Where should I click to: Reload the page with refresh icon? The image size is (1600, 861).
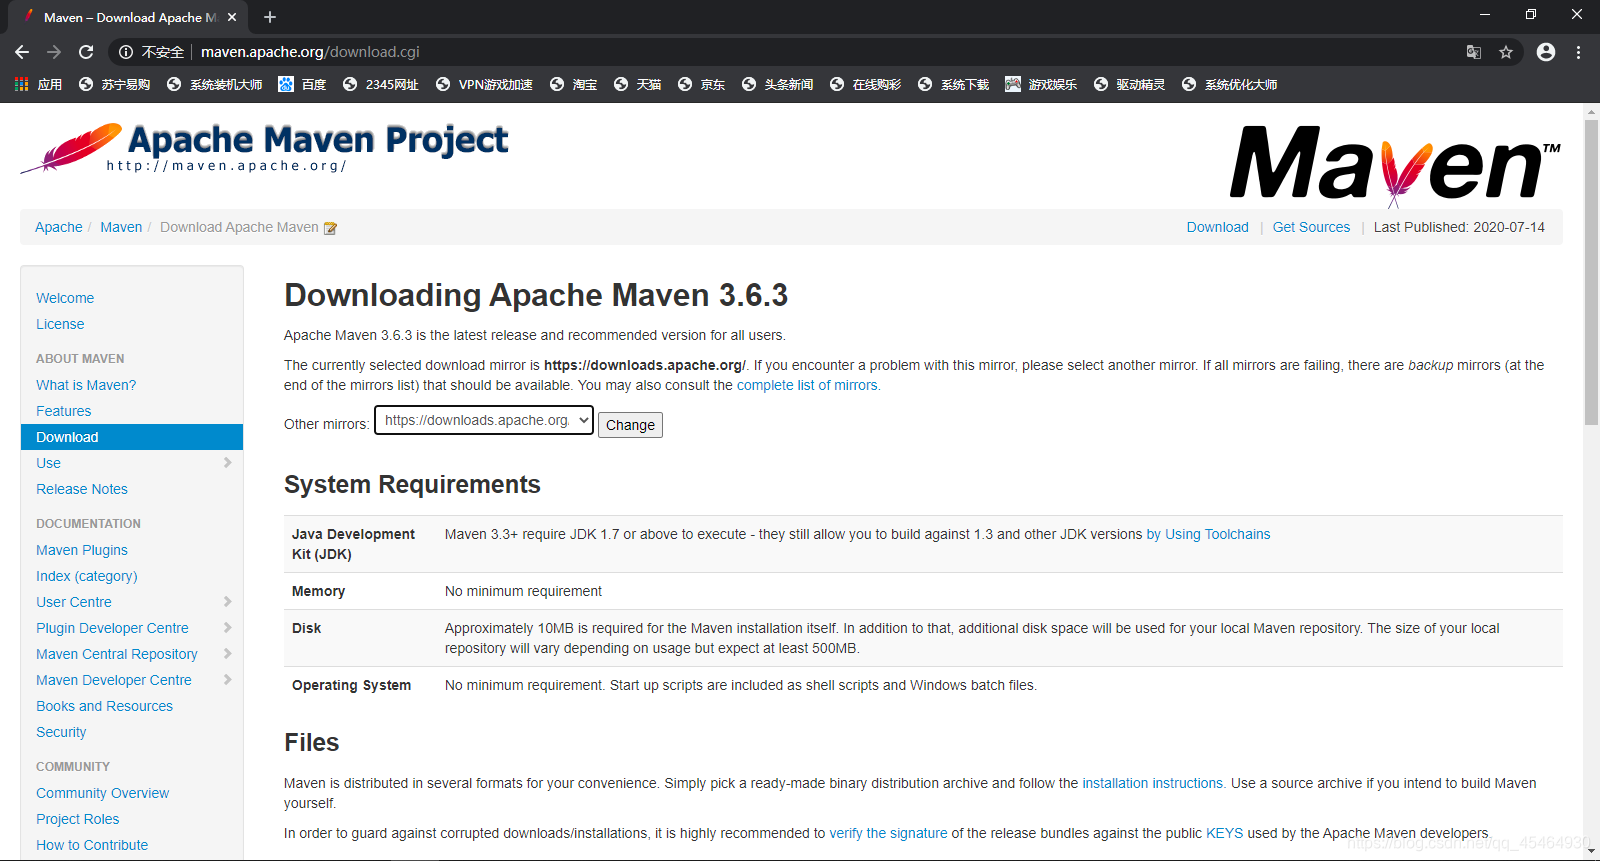[86, 52]
